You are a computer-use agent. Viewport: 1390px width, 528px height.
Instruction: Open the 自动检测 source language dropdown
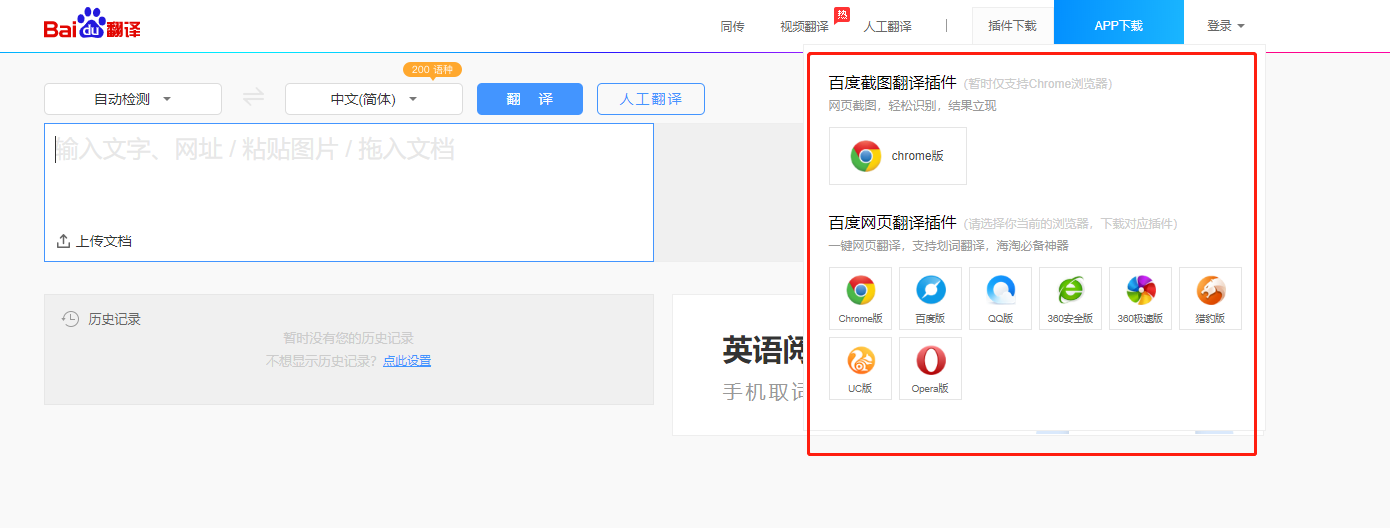(133, 99)
